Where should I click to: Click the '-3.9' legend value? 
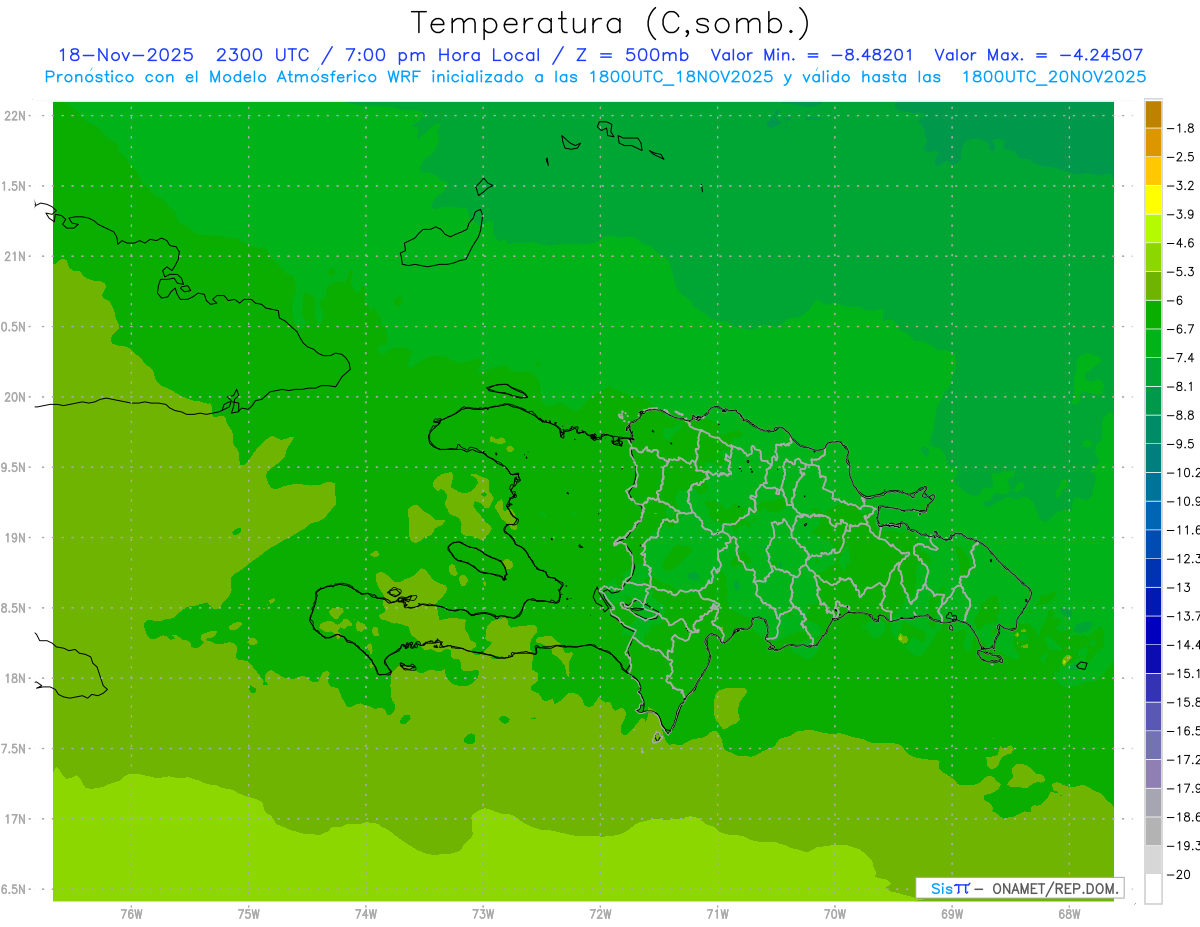tap(1181, 214)
